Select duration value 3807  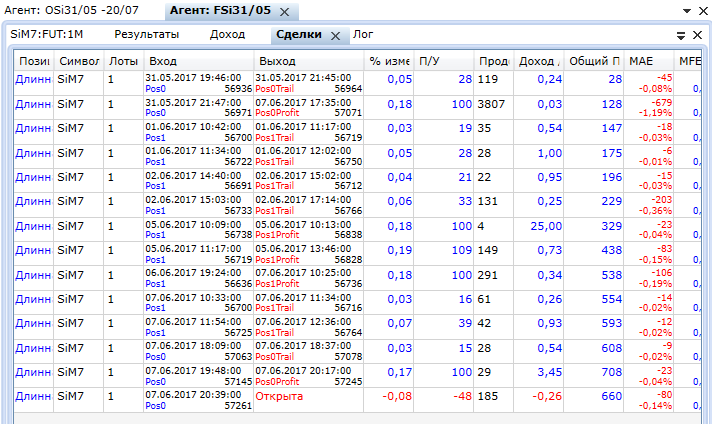coord(491,104)
